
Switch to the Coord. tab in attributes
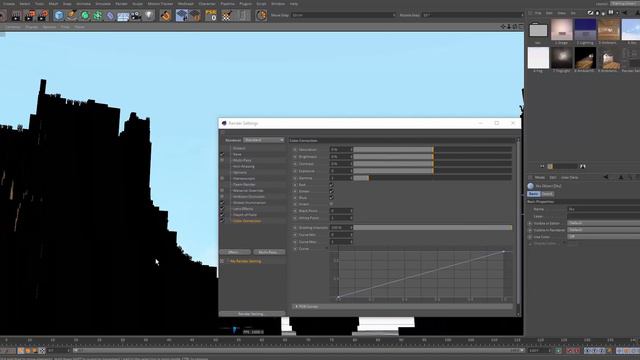pyautogui.click(x=547, y=194)
